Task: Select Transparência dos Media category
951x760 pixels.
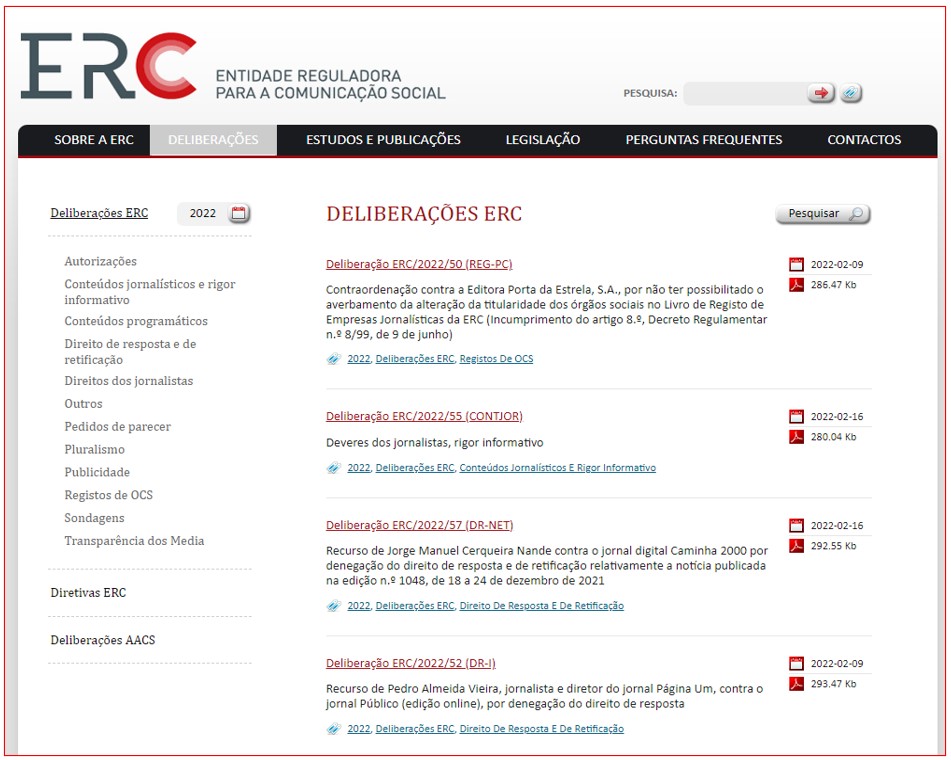Action: coord(134,541)
